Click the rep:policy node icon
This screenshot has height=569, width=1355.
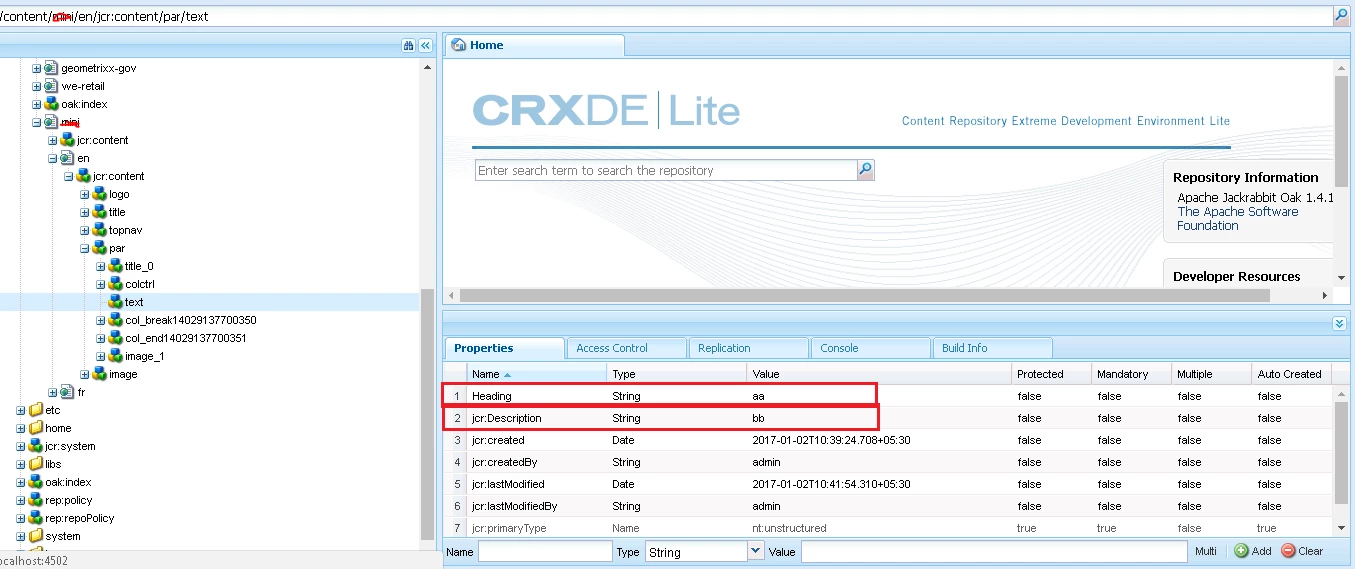(x=36, y=500)
